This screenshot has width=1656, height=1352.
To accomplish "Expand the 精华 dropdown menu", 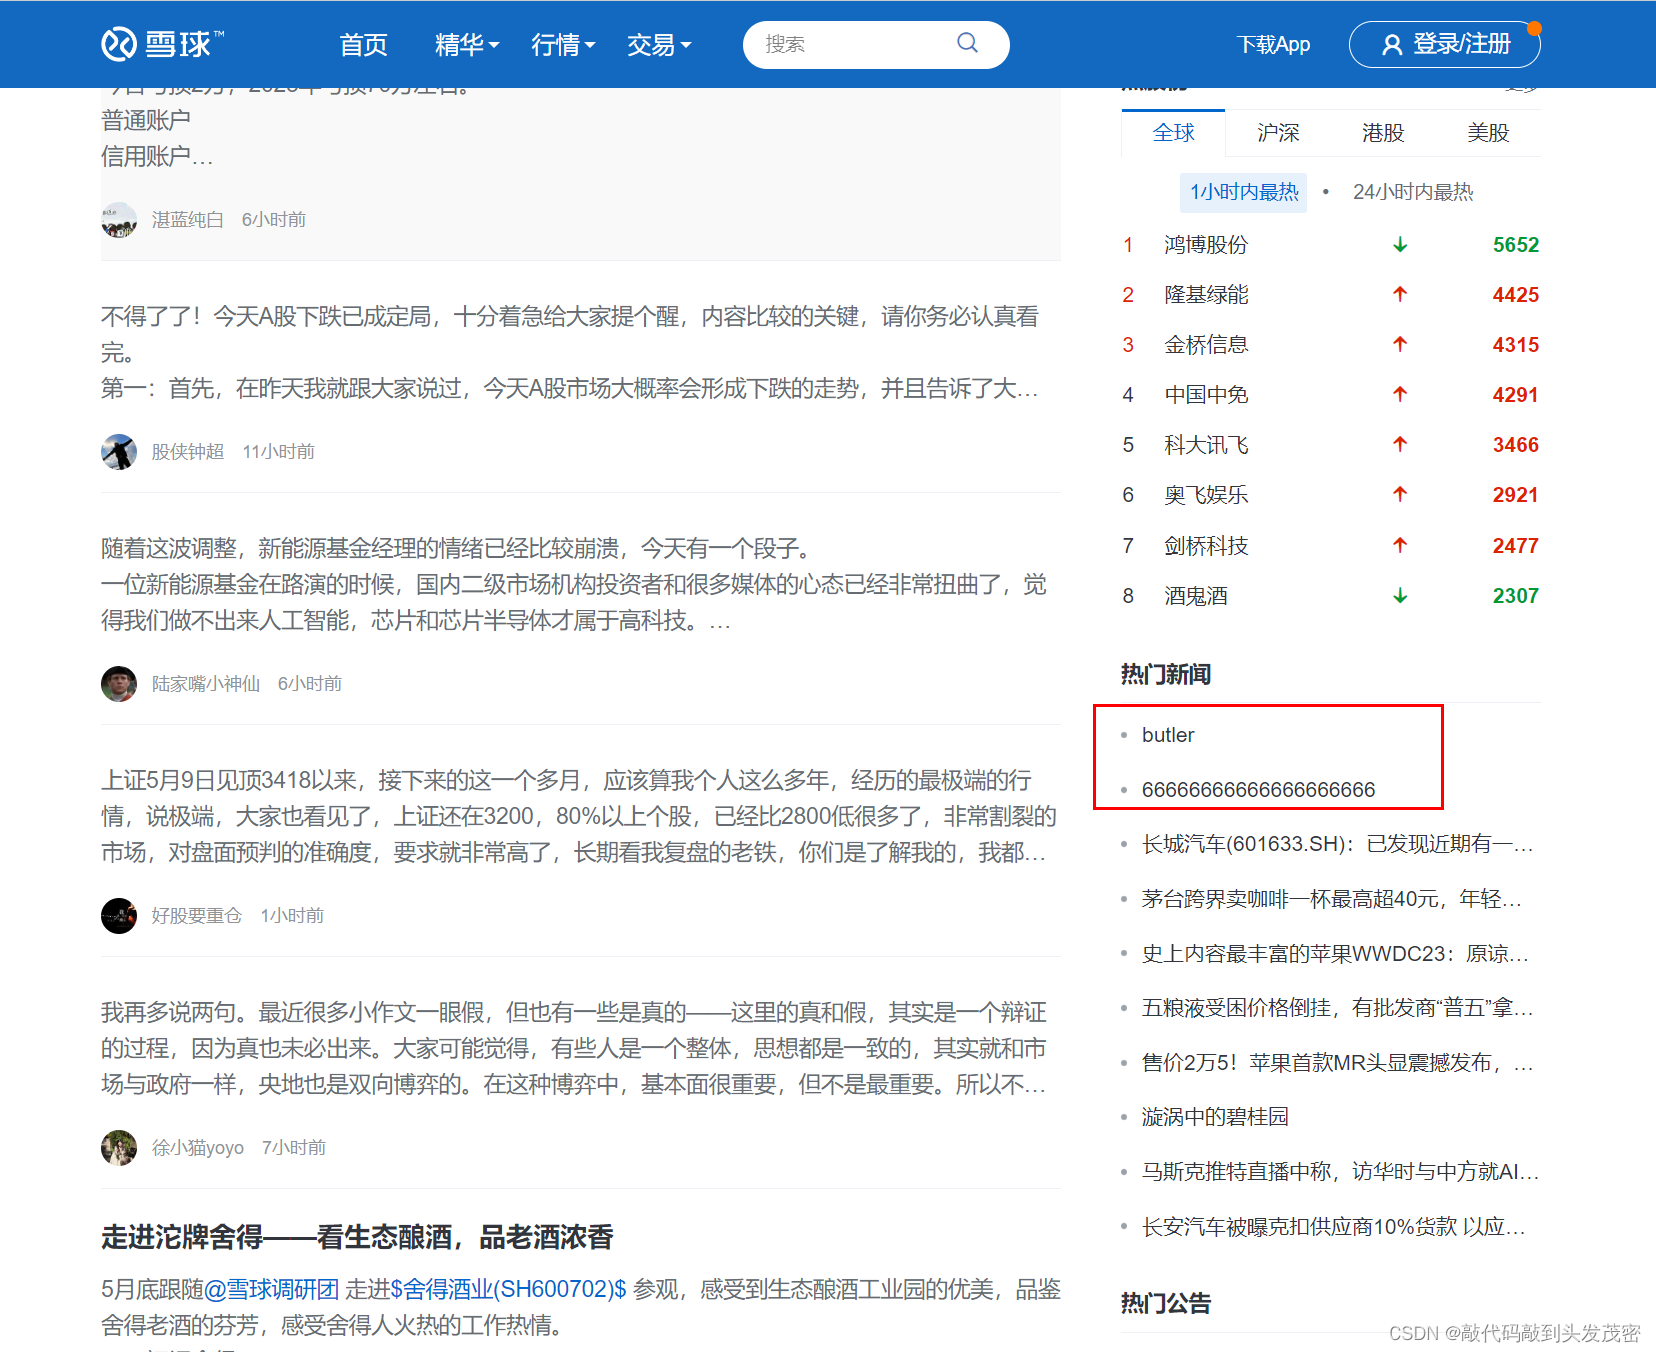I will pos(467,45).
